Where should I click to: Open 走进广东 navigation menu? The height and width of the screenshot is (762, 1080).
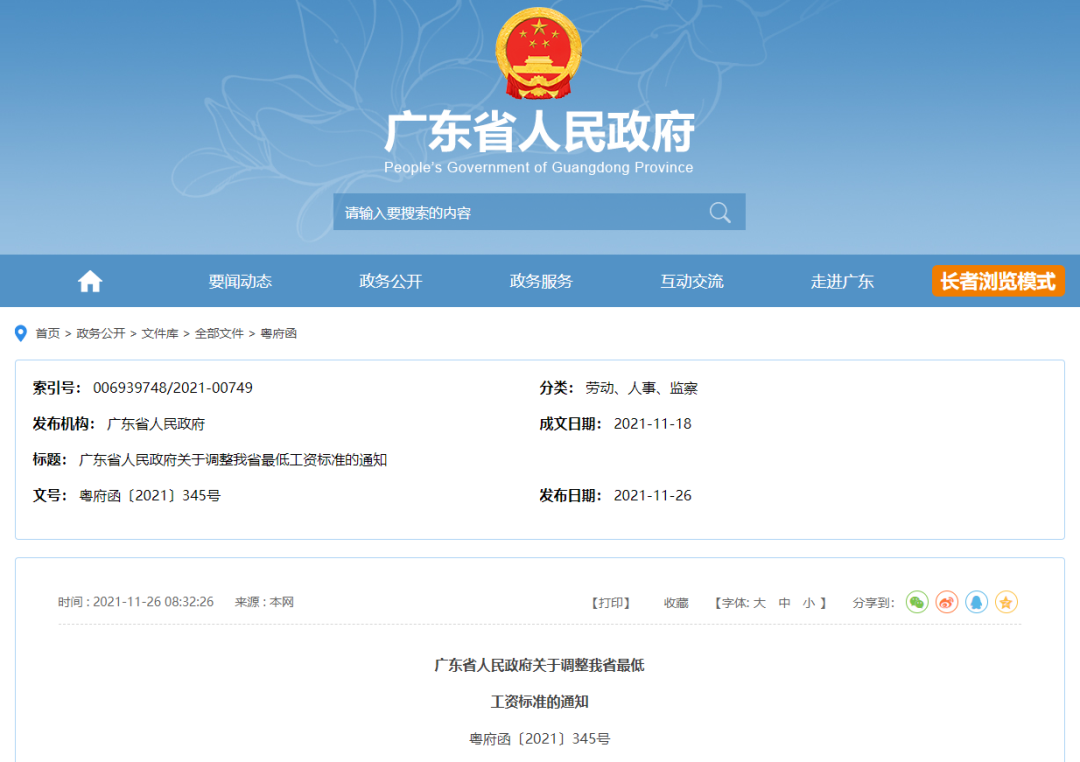(x=842, y=281)
